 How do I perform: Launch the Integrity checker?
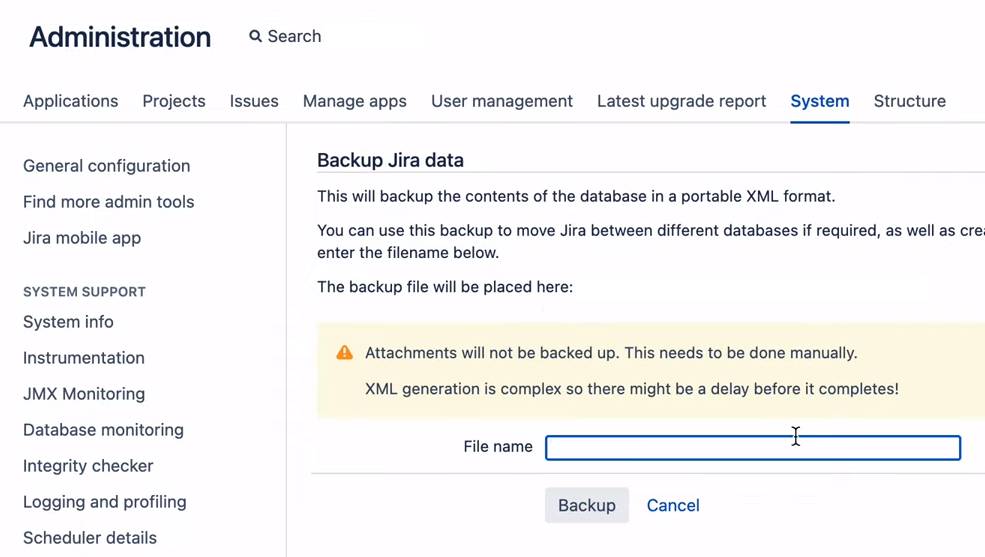89,466
